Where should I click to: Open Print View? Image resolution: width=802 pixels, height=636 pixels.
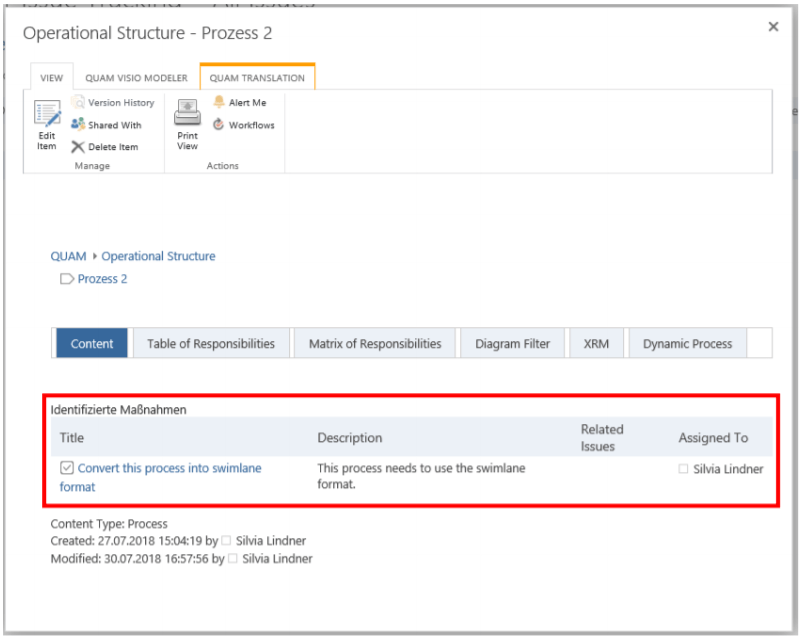pyautogui.click(x=188, y=112)
